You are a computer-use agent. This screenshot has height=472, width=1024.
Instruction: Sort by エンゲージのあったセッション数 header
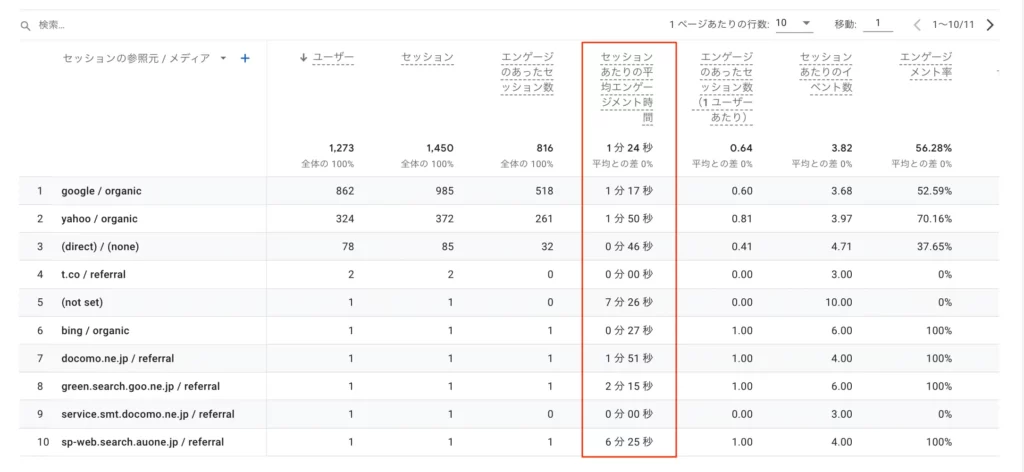[527, 72]
